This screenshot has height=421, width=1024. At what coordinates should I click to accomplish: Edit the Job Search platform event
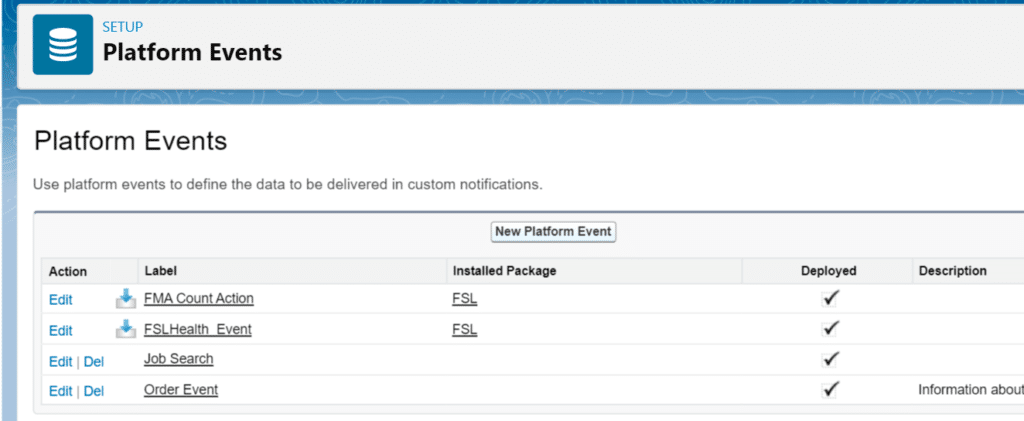[x=60, y=361]
